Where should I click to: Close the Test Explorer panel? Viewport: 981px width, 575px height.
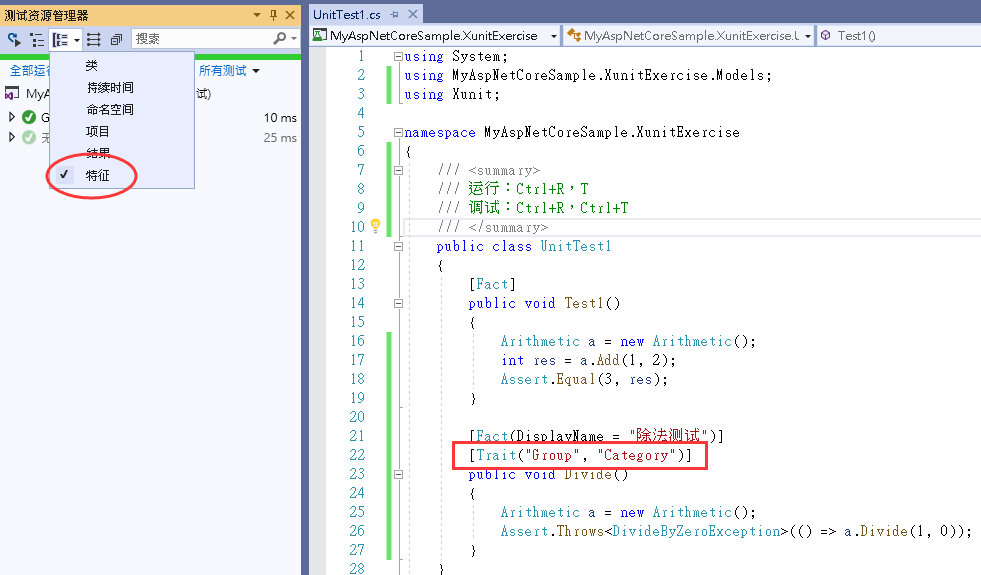[x=290, y=15]
